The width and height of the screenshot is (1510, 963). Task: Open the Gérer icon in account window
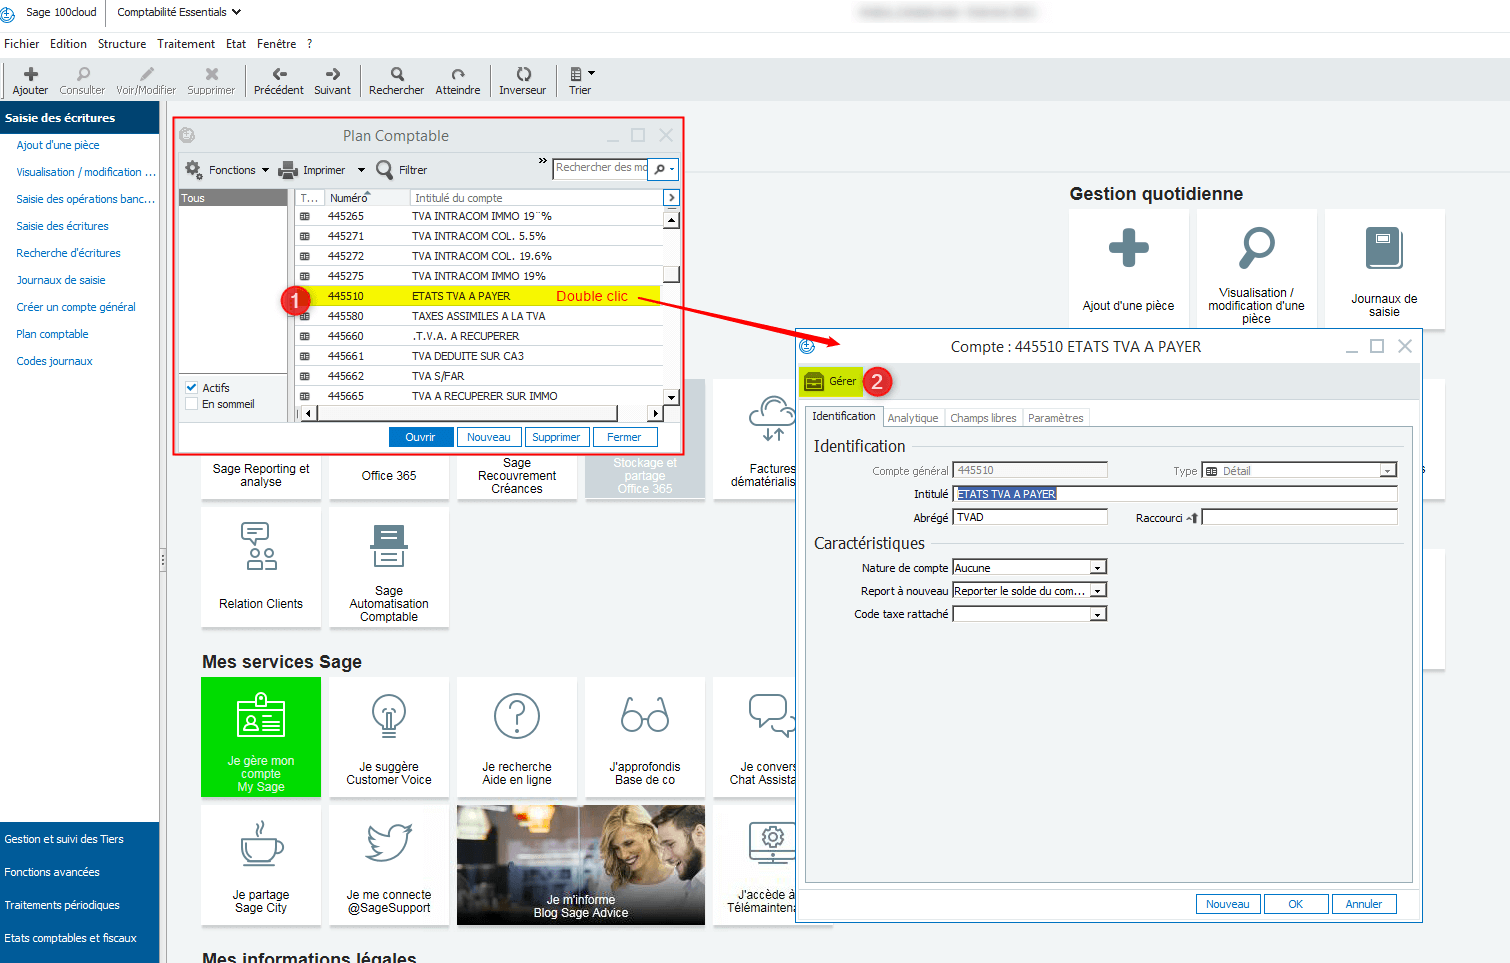point(815,381)
